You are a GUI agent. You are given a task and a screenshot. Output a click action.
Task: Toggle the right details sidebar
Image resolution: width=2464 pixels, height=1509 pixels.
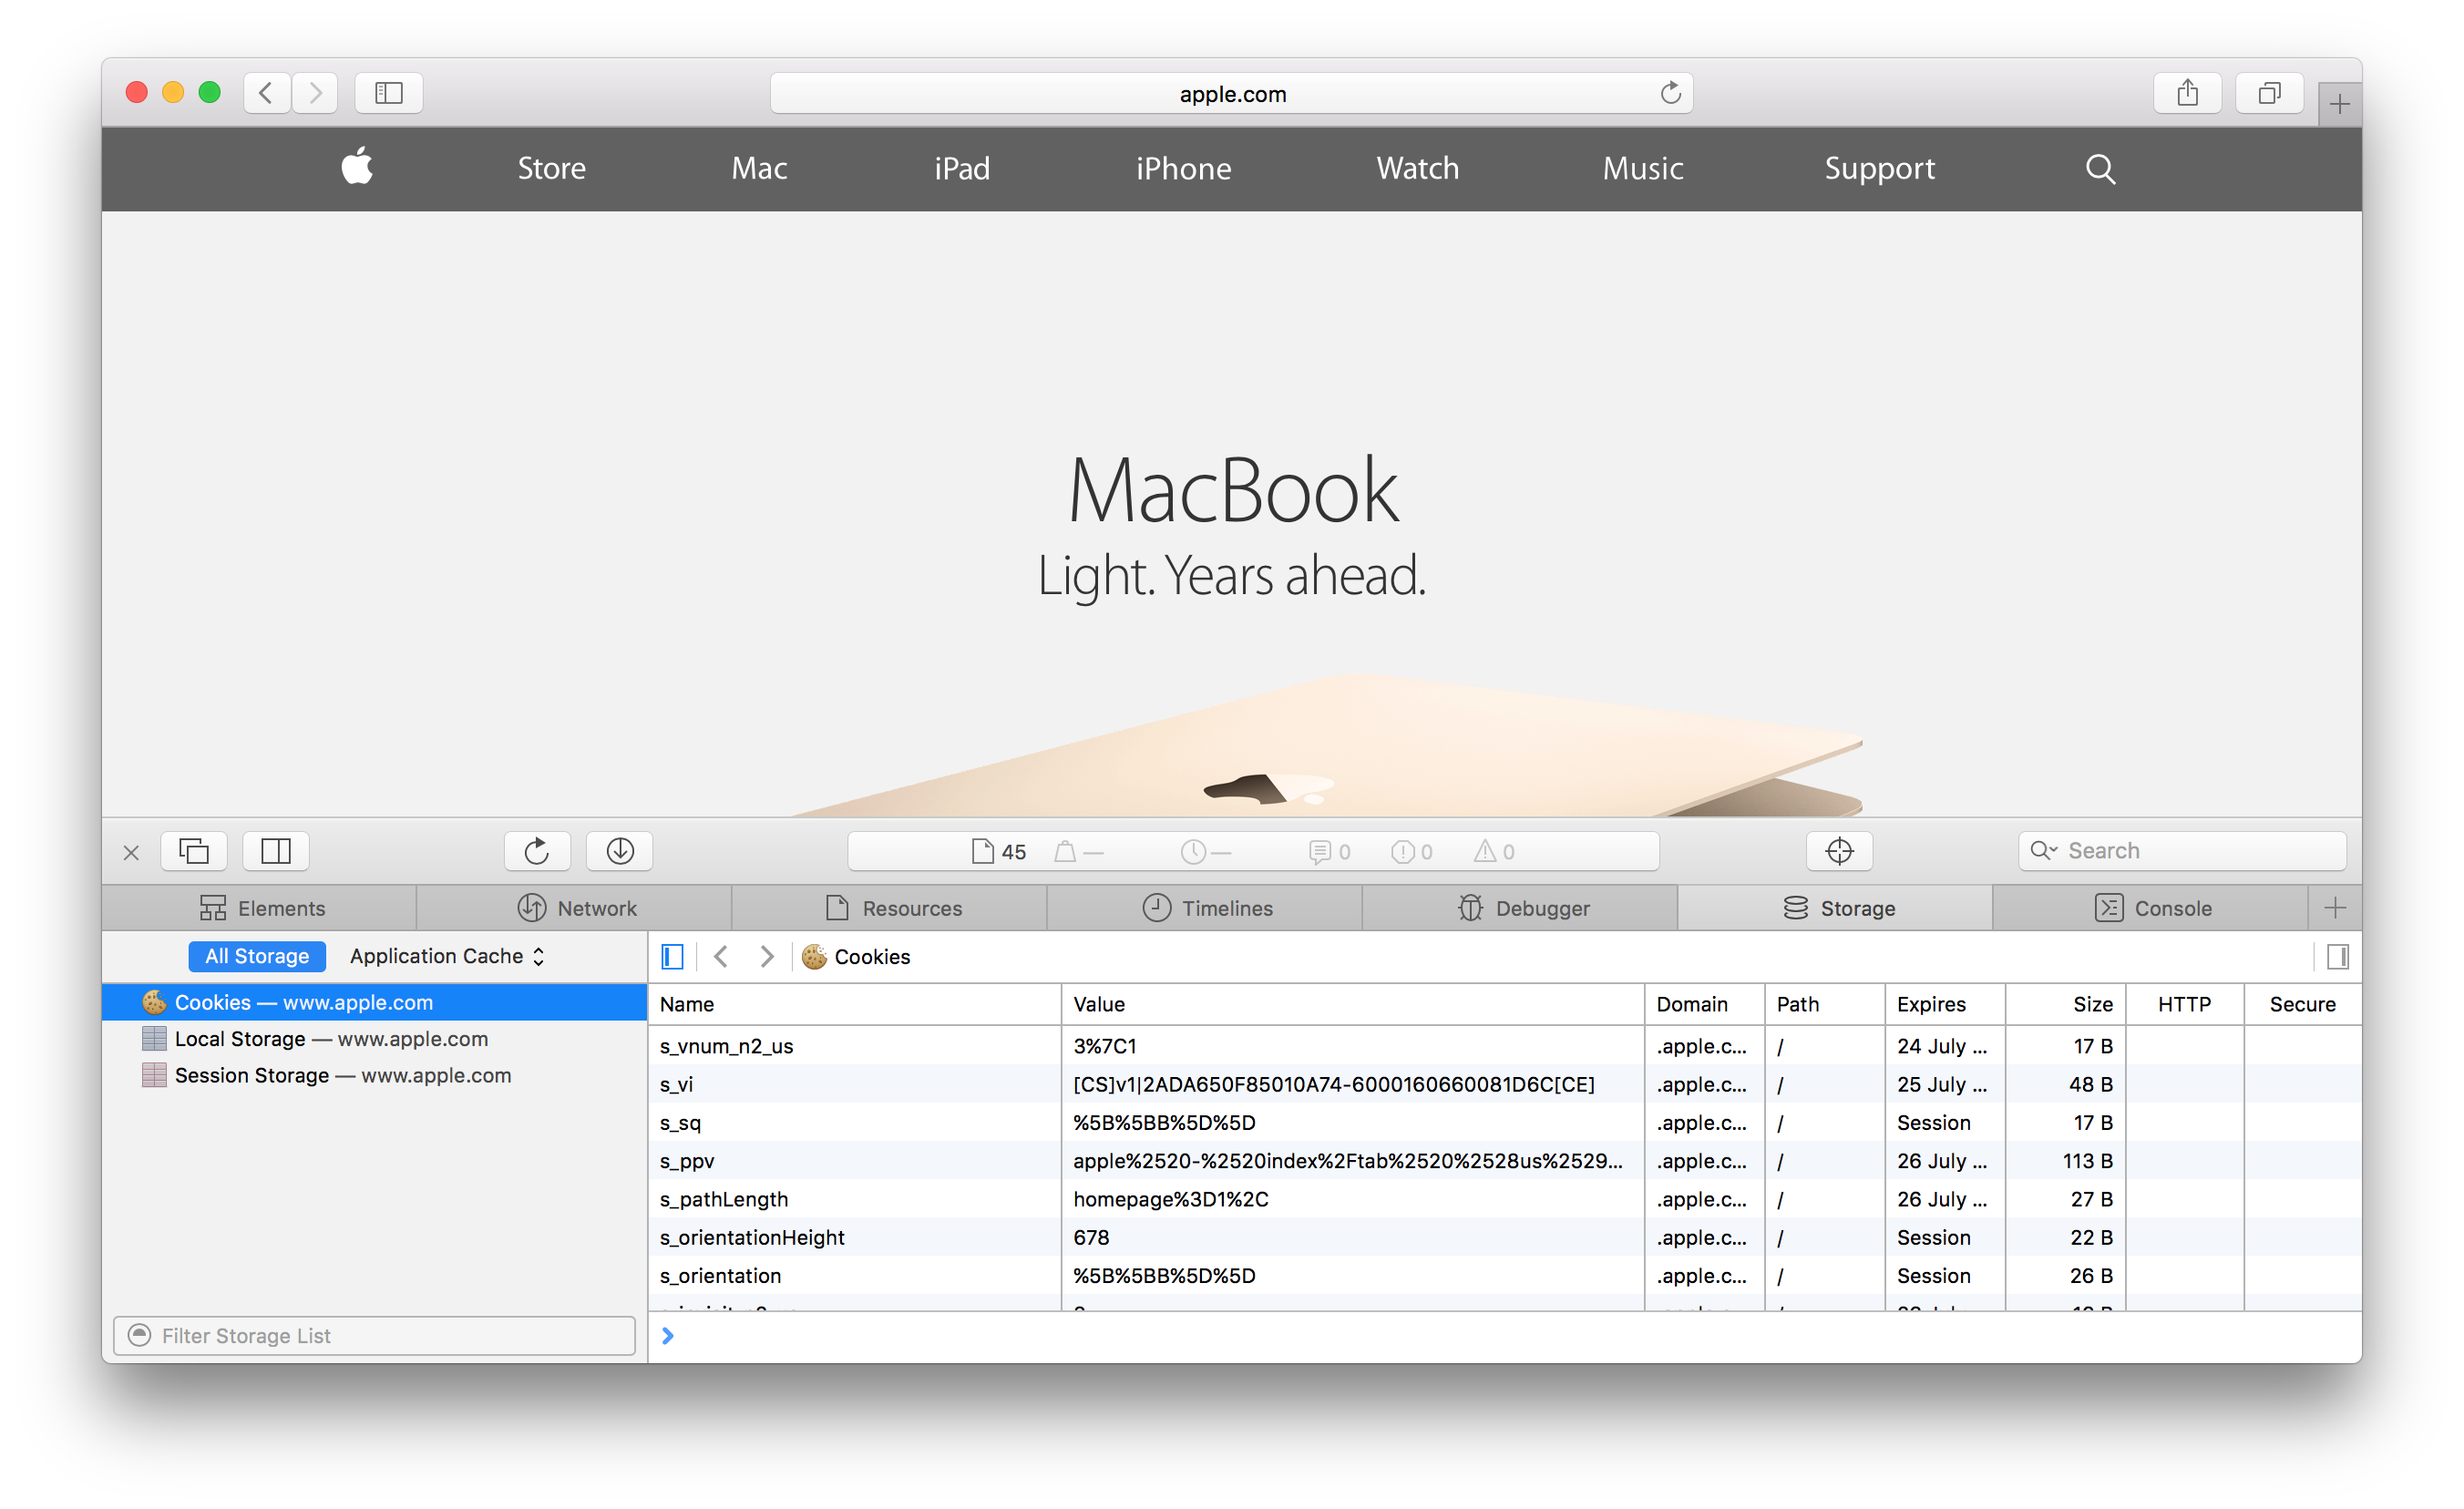click(x=2337, y=957)
